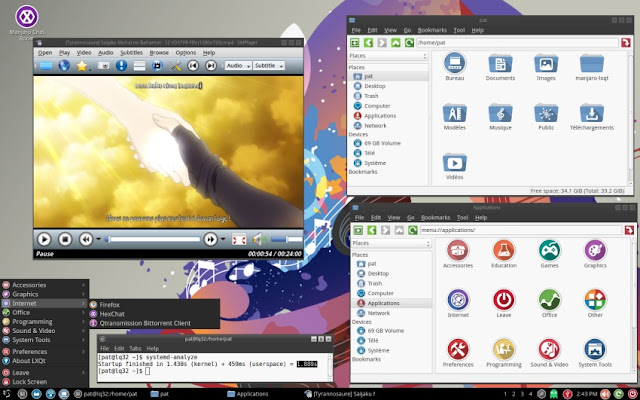Go back in pat file manager

(x=368, y=42)
